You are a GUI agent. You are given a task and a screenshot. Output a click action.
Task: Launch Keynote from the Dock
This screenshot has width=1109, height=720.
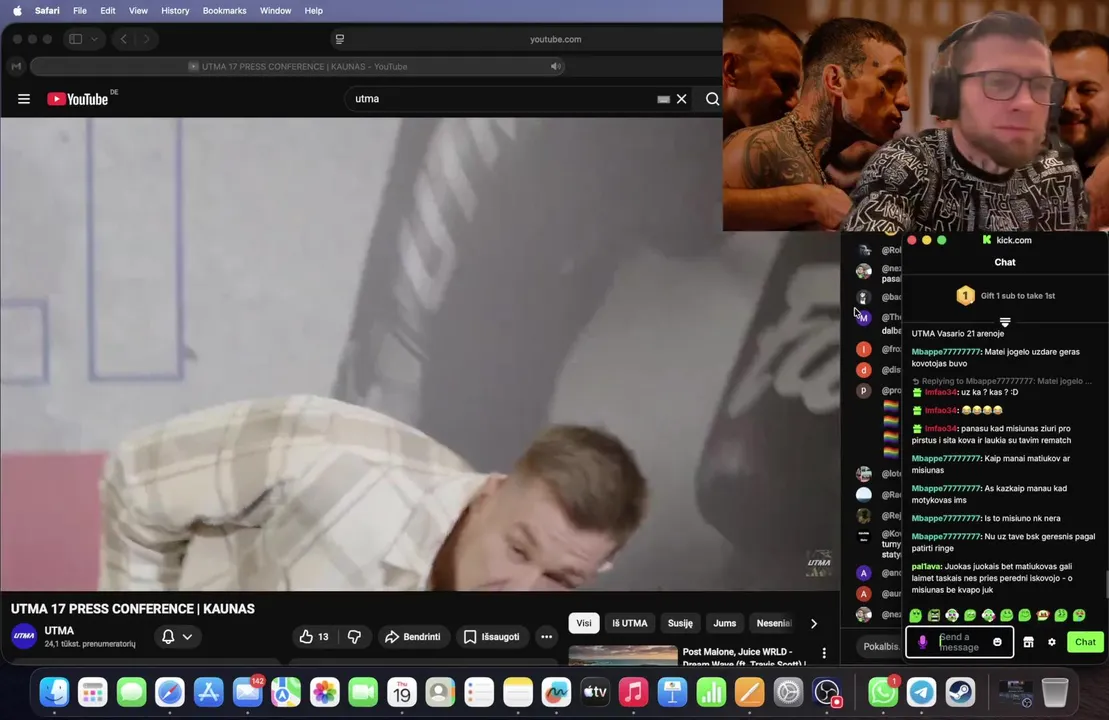tap(672, 692)
